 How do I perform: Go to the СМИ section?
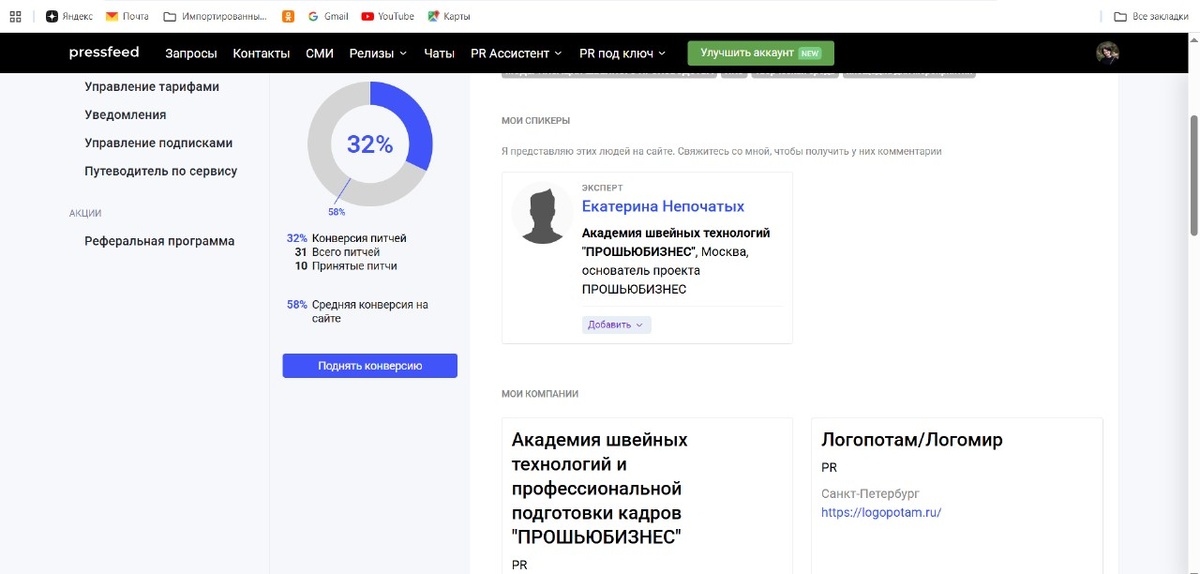pyautogui.click(x=319, y=53)
